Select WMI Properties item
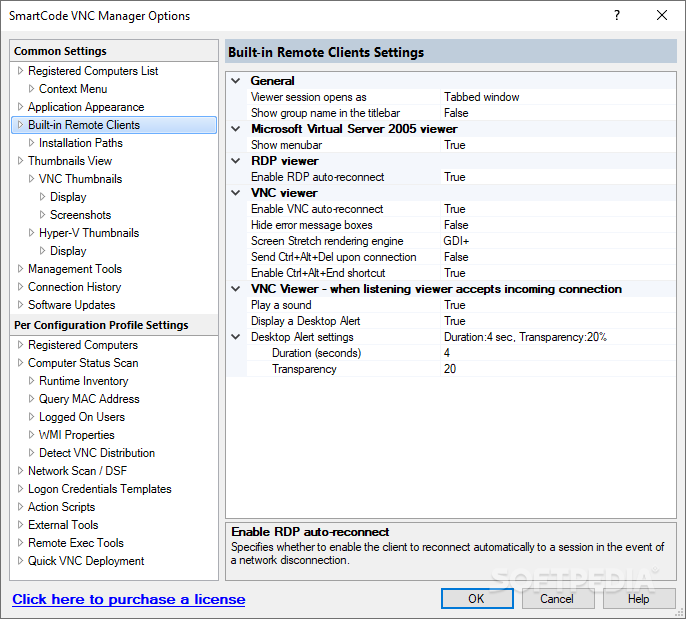686x619 pixels. point(77,434)
